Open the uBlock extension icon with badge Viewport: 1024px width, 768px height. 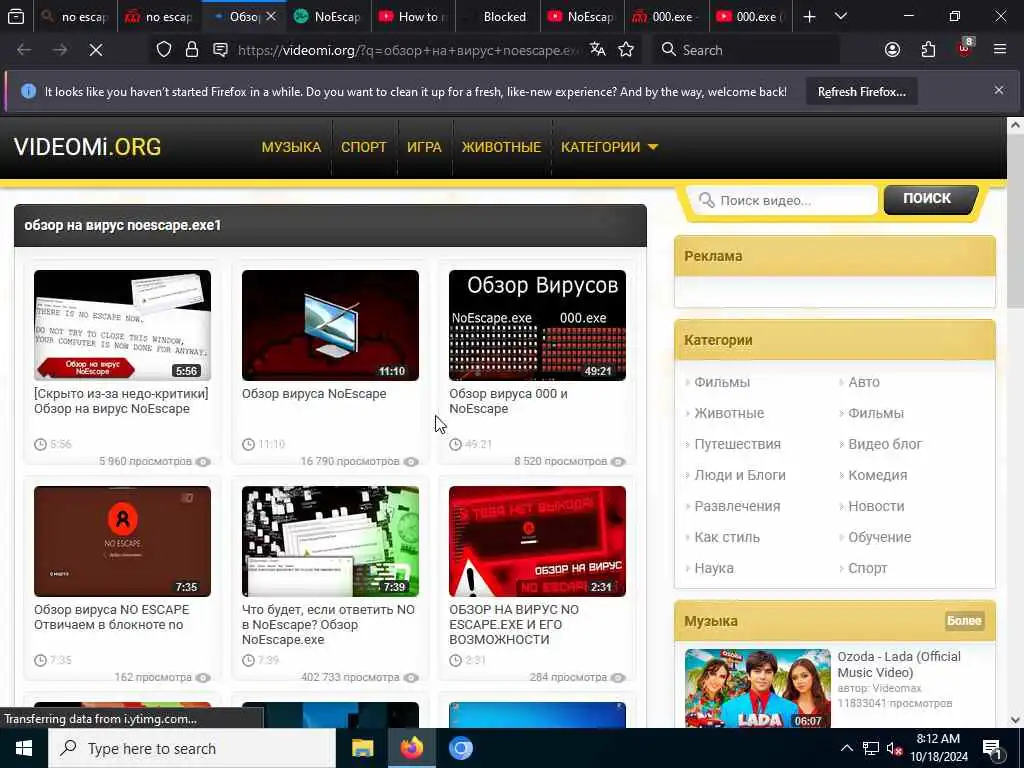pyautogui.click(x=965, y=48)
